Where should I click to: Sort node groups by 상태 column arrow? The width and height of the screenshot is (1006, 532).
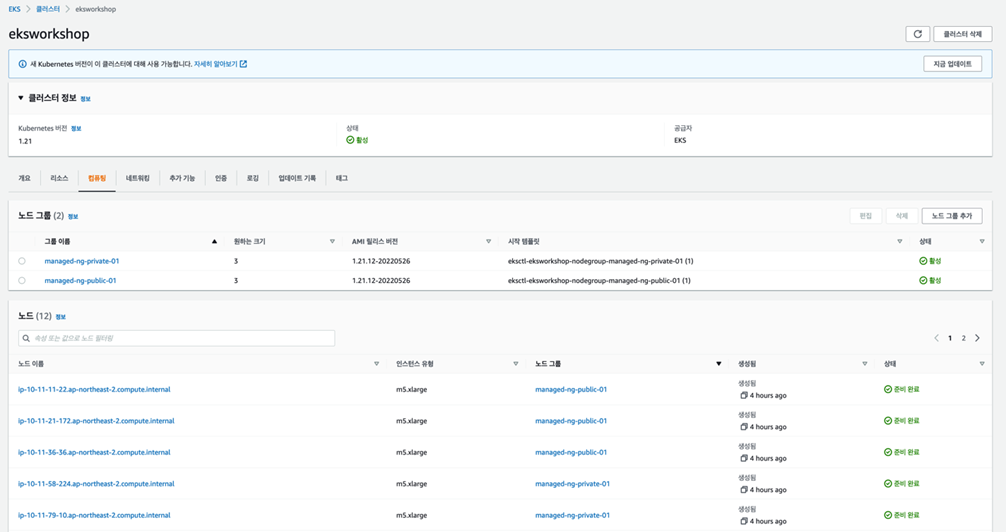coord(982,241)
